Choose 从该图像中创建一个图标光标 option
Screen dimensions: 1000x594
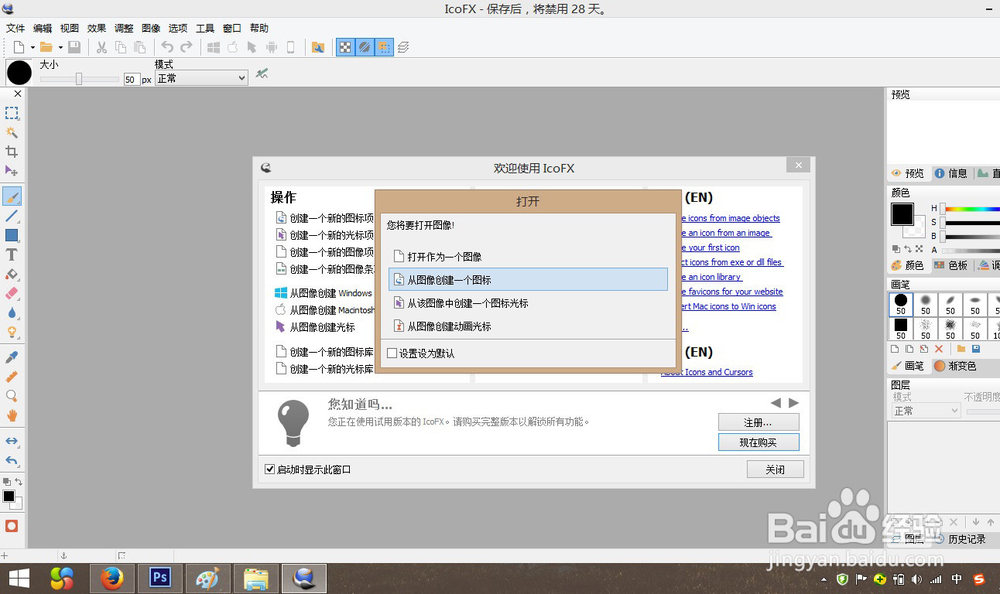pos(528,303)
